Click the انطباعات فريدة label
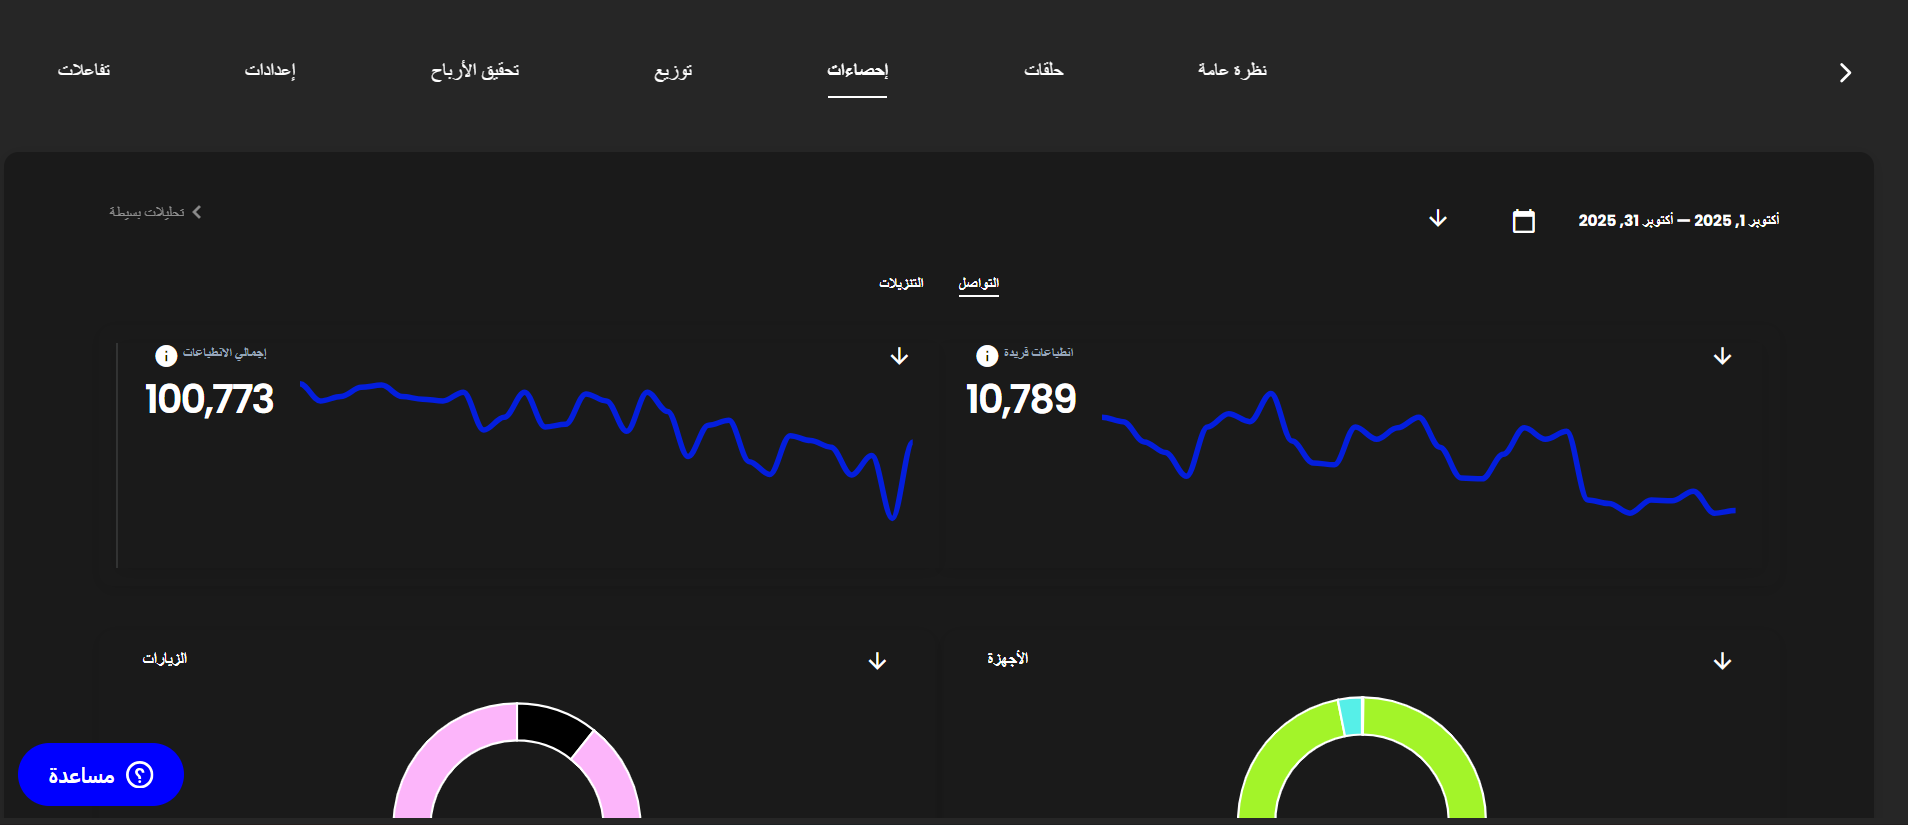The width and height of the screenshot is (1908, 825). pos(1038,353)
